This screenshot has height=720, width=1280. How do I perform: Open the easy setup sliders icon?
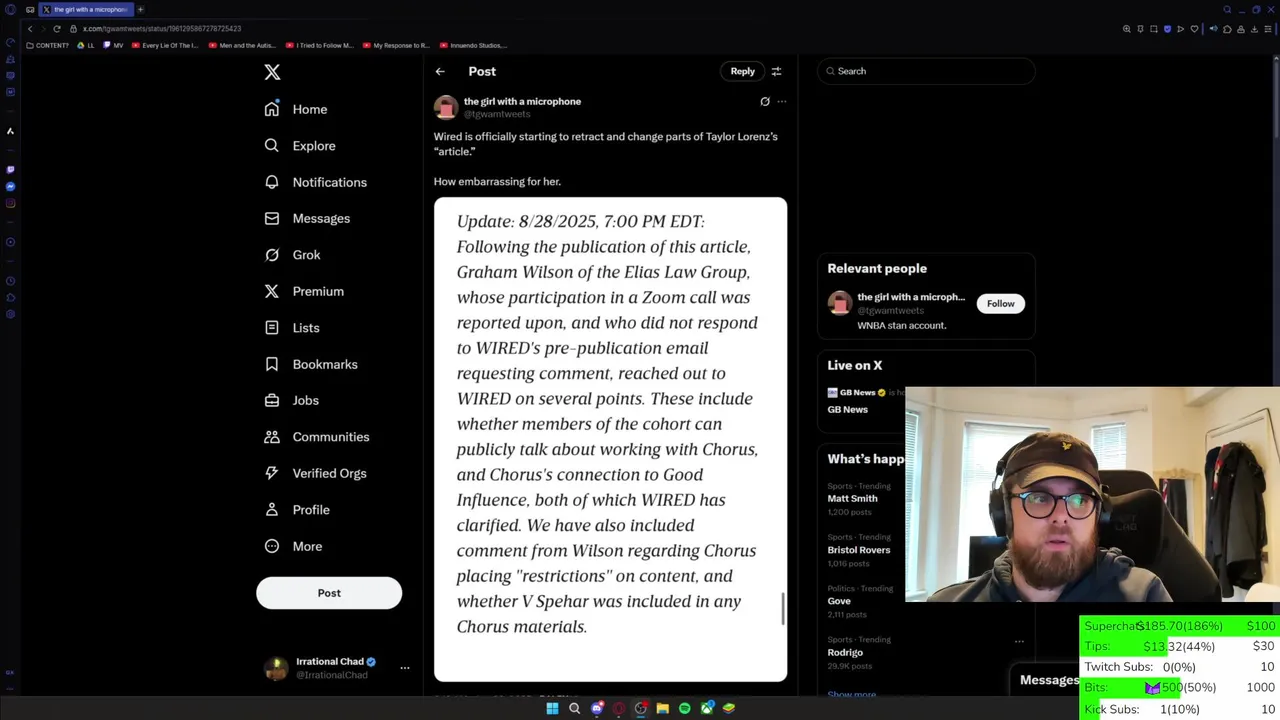[x=1268, y=29]
